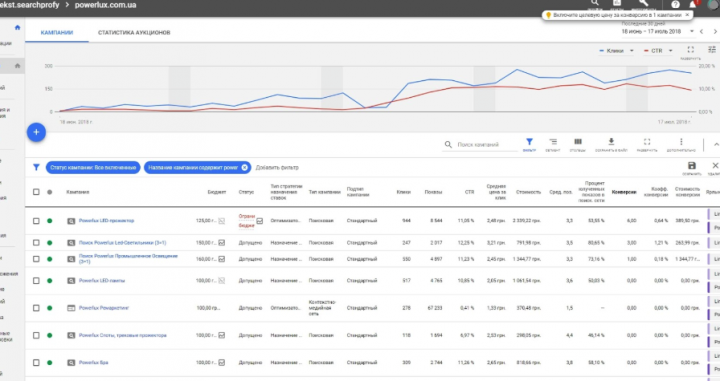Open the Powerlux LED-лампы campaign link
This screenshot has height=381, width=720.
(x=102, y=280)
